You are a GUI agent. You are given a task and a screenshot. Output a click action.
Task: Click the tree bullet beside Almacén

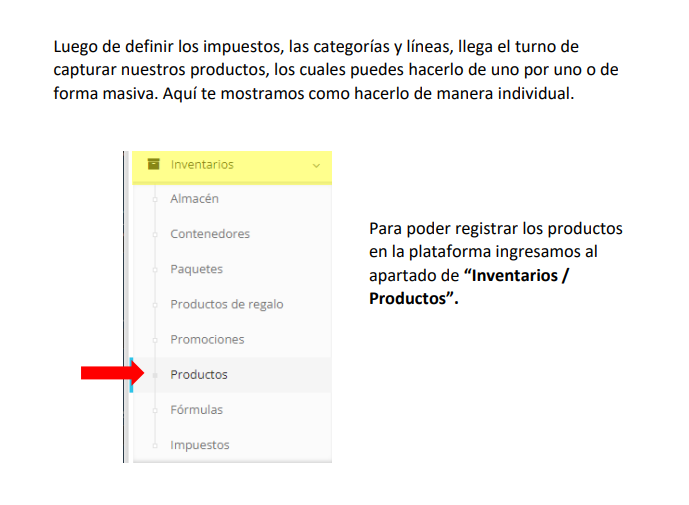pos(155,199)
